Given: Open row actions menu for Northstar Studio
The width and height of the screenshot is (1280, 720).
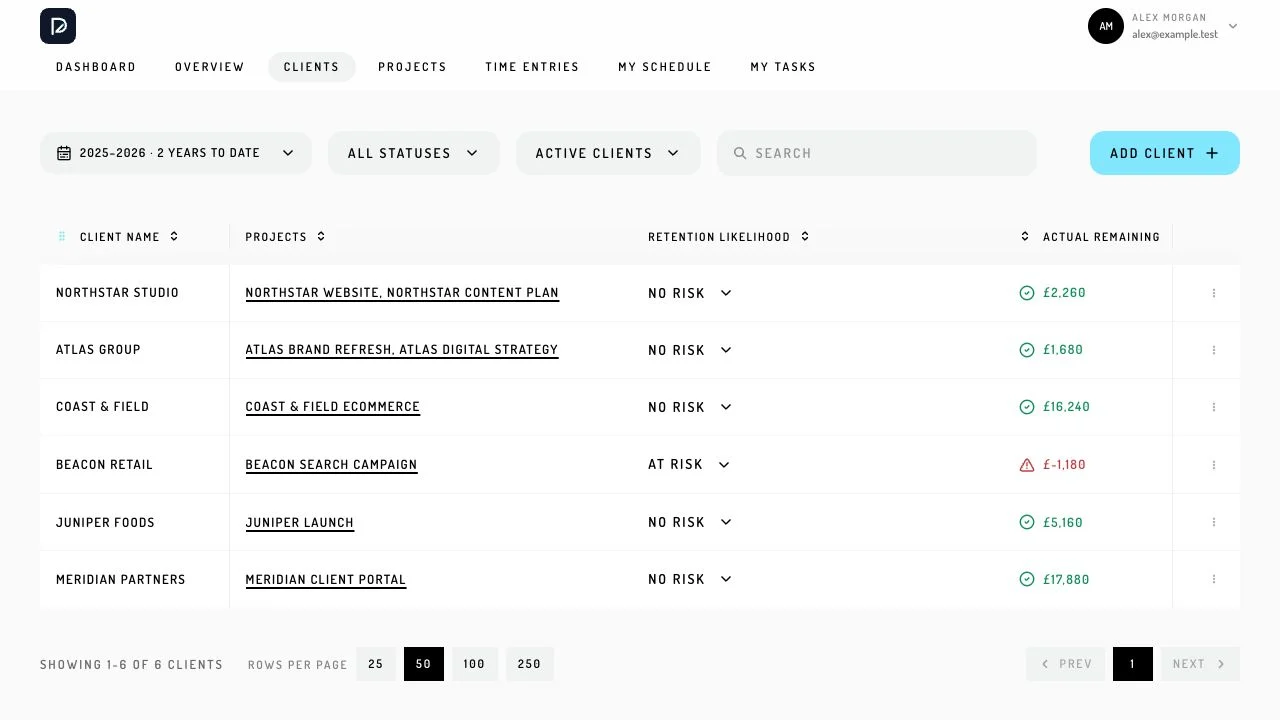Looking at the screenshot, I should tap(1214, 293).
